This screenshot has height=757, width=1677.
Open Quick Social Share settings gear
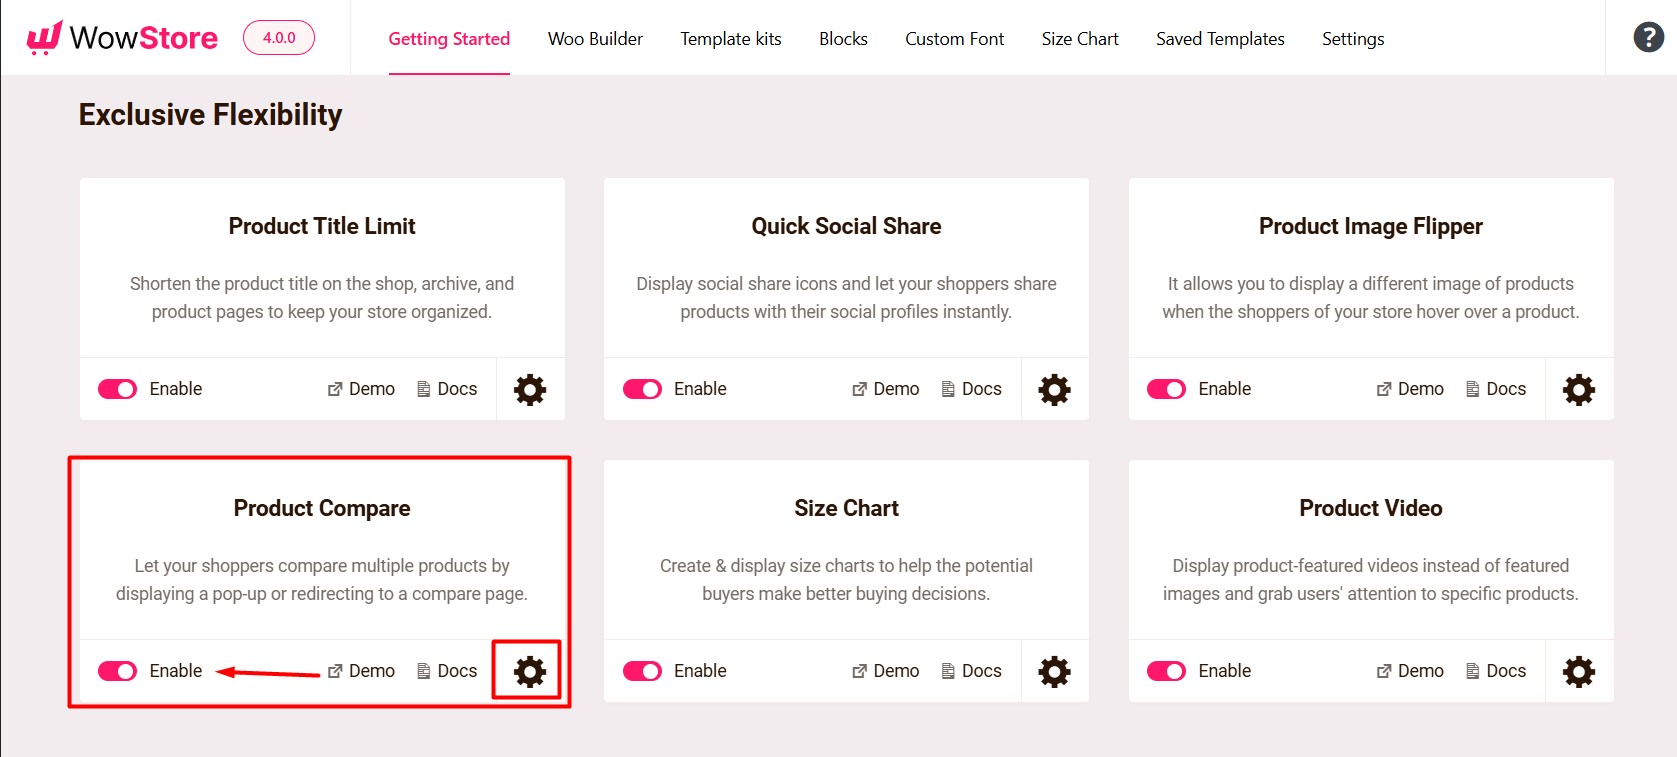pyautogui.click(x=1053, y=389)
